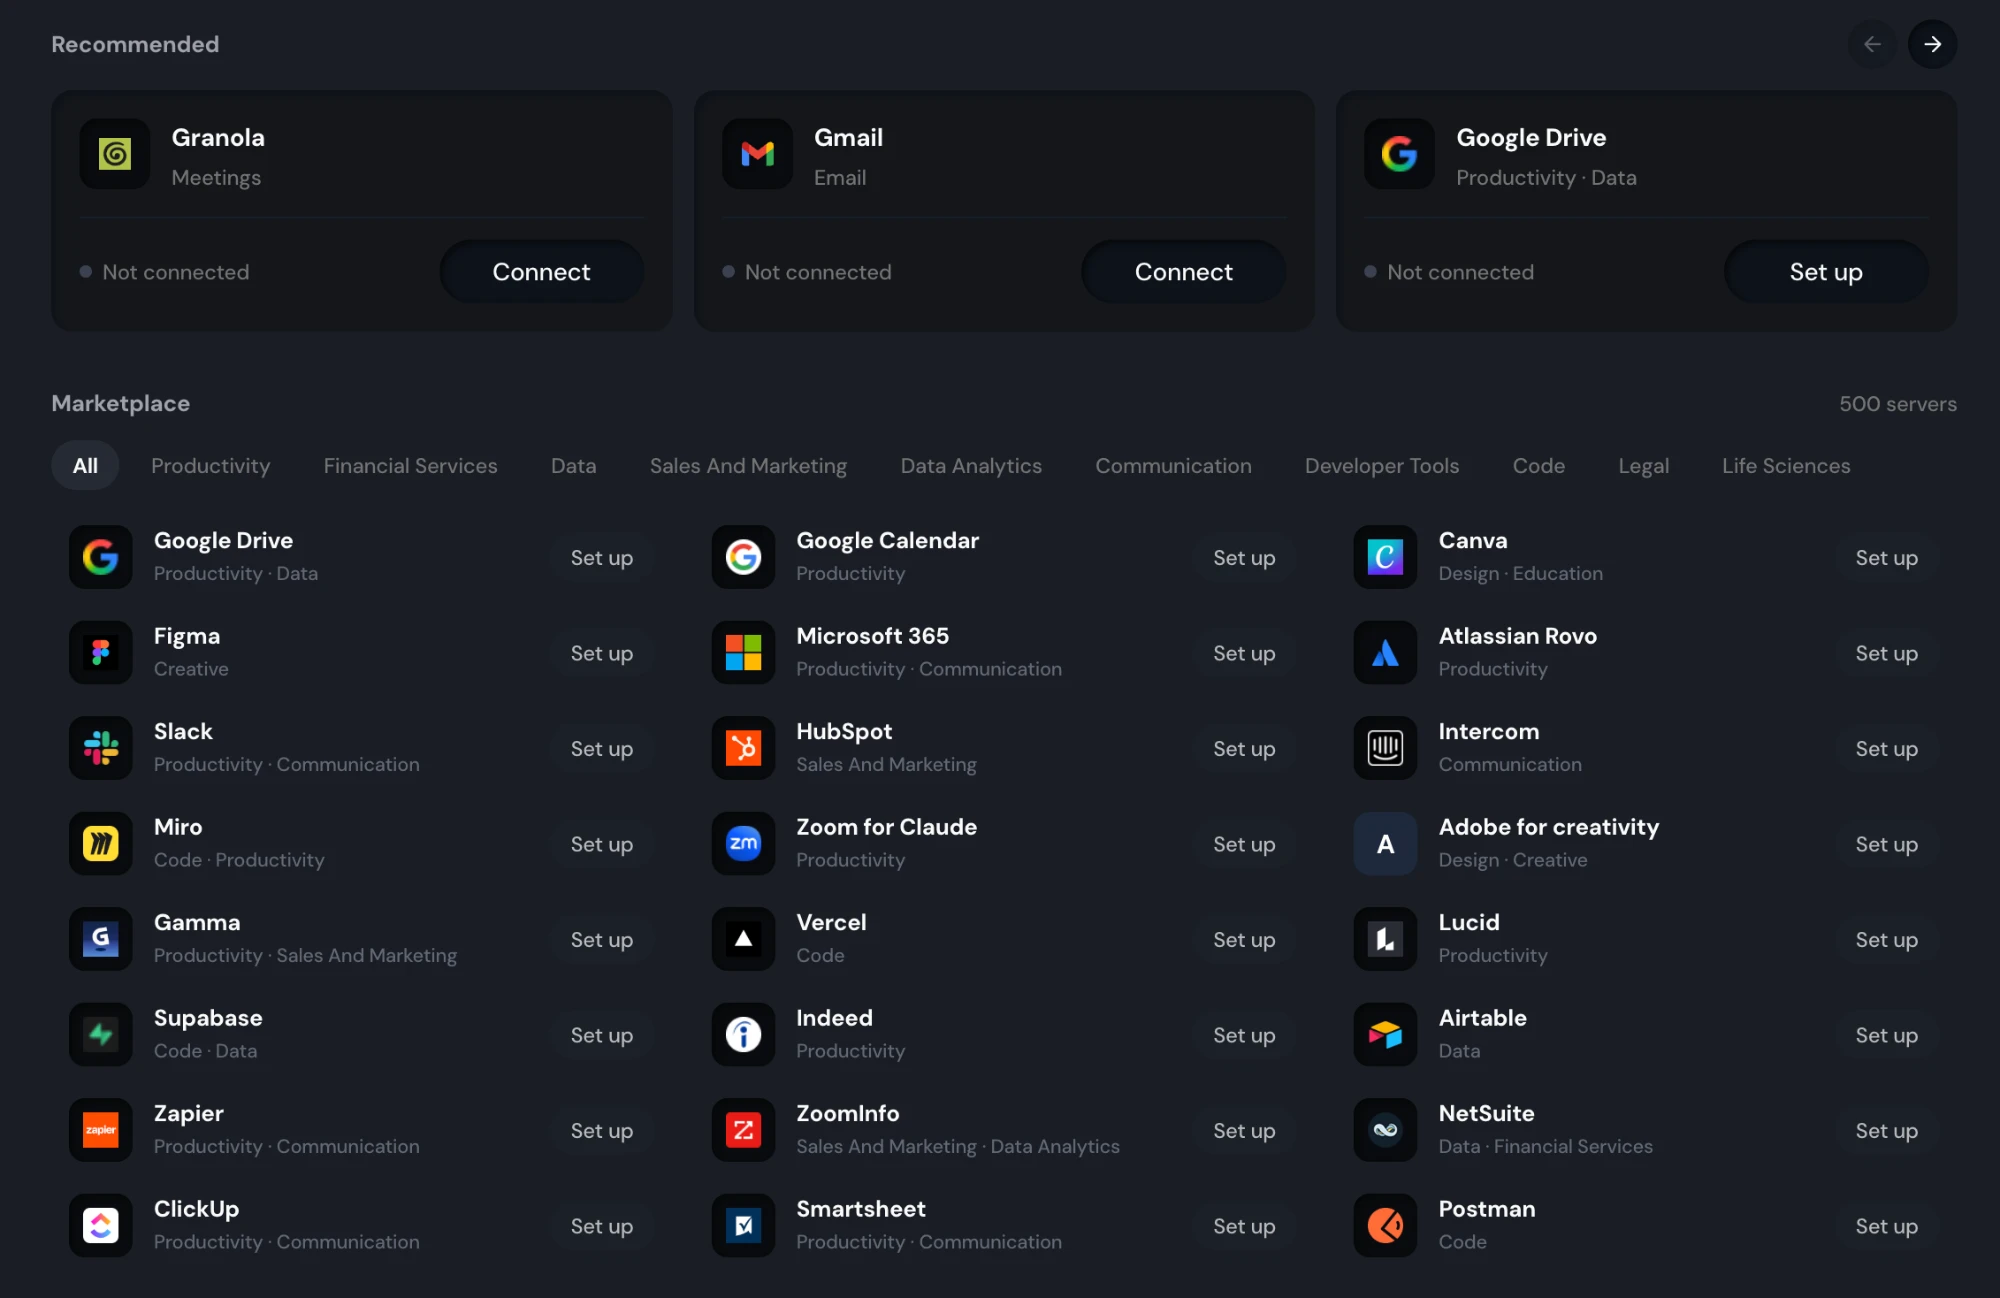This screenshot has height=1298, width=2000.
Task: Connect the Granola server
Action: click(541, 272)
